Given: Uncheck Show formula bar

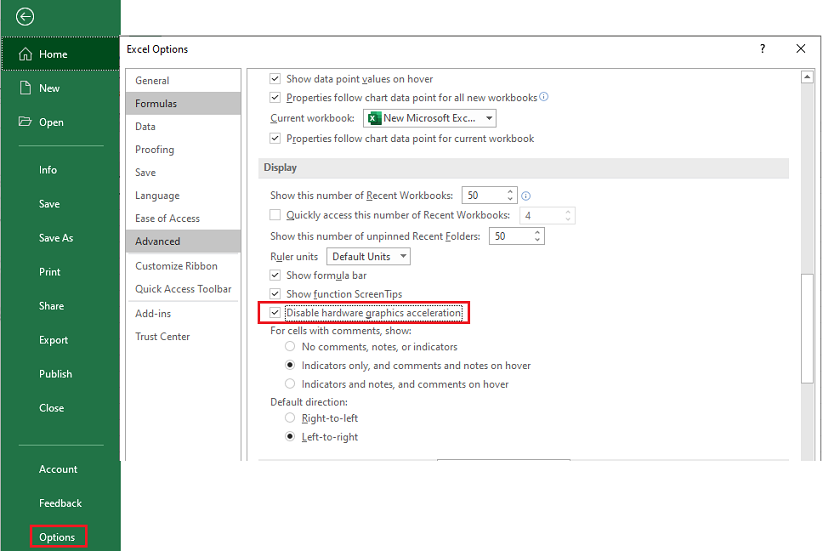Looking at the screenshot, I should point(275,275).
